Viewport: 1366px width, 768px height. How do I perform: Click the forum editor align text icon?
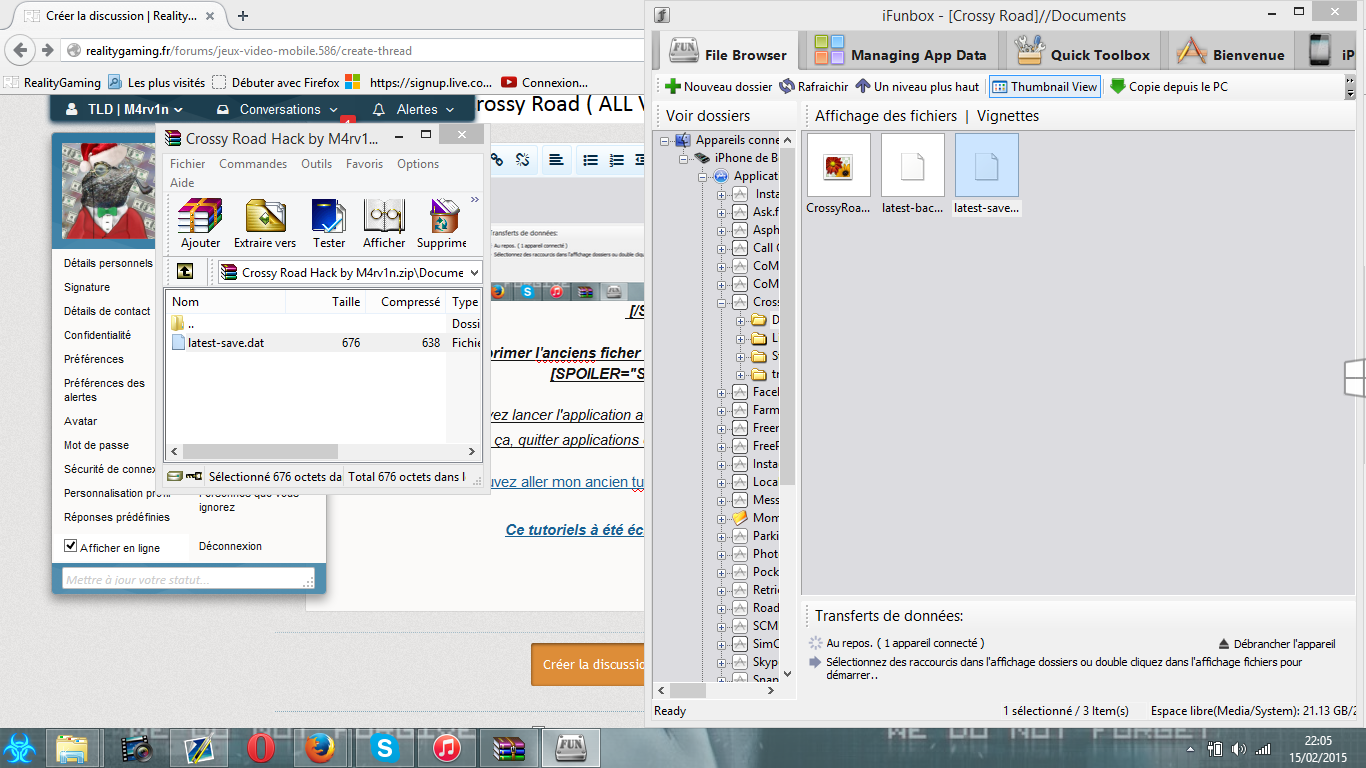[x=556, y=160]
